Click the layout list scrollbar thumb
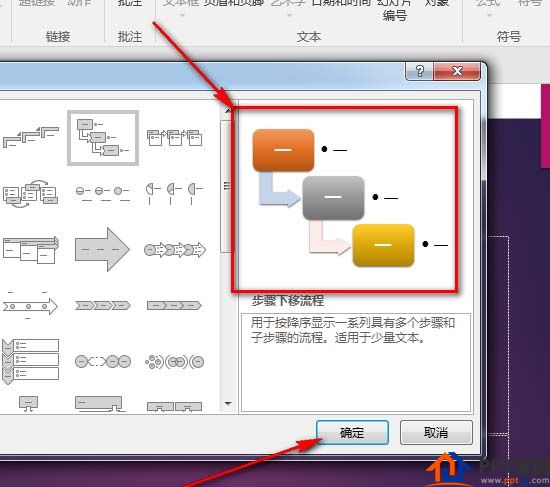The height and width of the screenshot is (487, 550). [x=227, y=187]
